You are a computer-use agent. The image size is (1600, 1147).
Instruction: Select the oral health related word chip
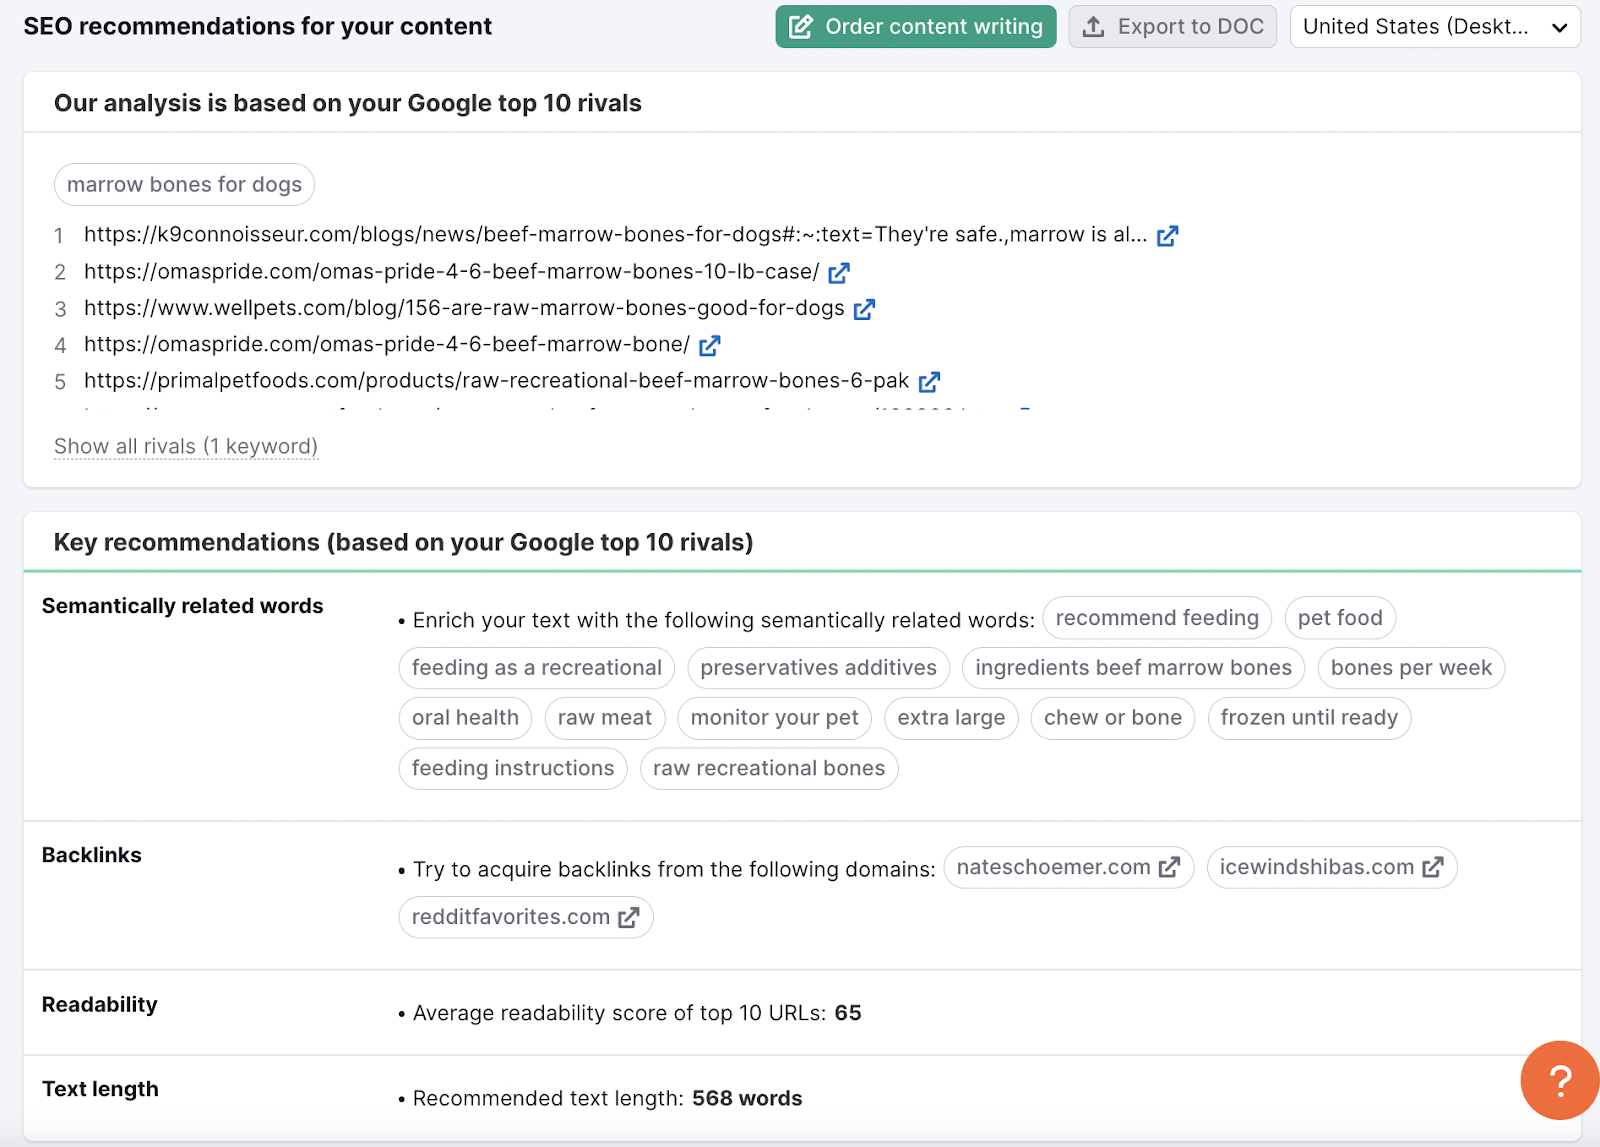[464, 717]
